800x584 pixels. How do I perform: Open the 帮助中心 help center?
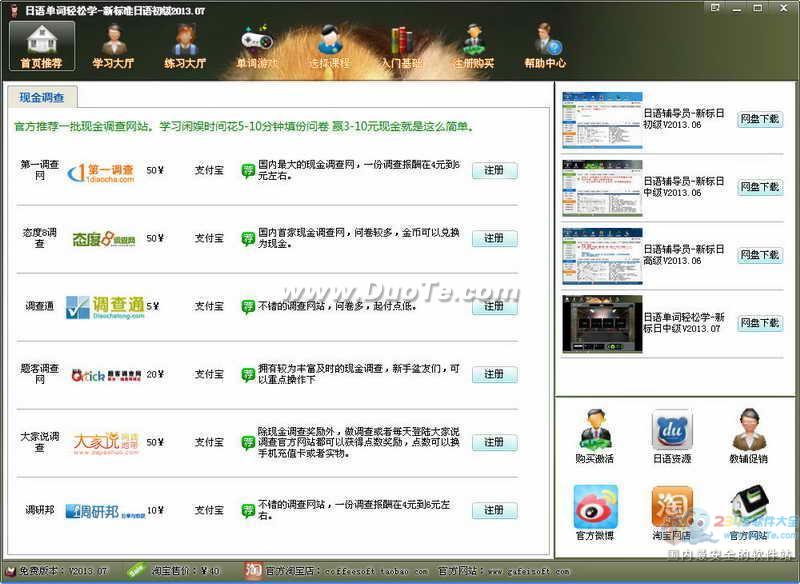(545, 46)
